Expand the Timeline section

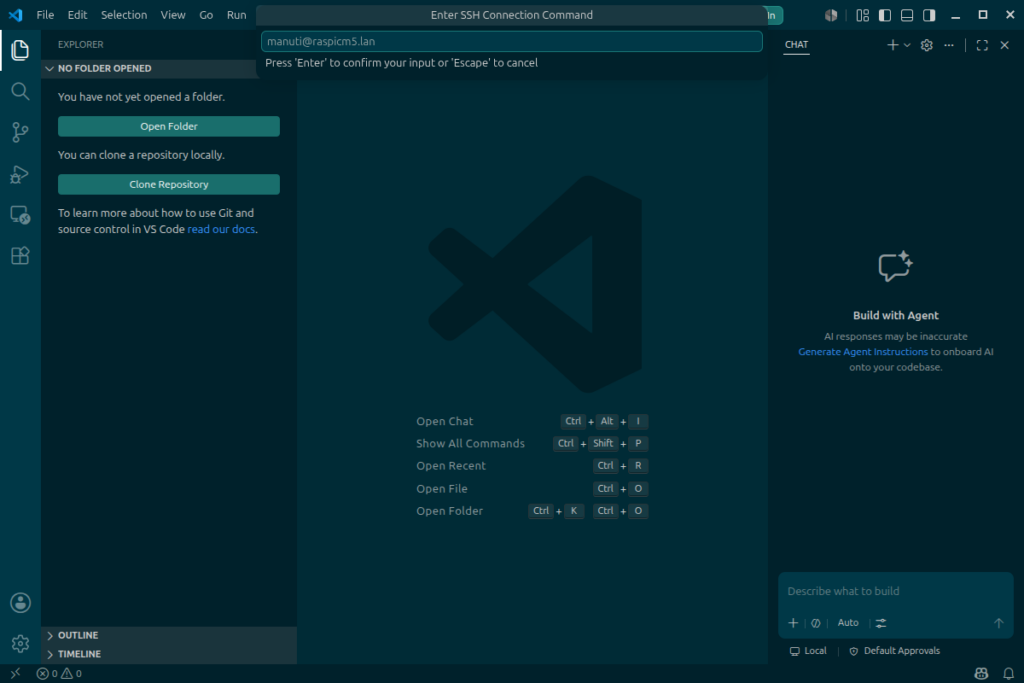coord(169,654)
